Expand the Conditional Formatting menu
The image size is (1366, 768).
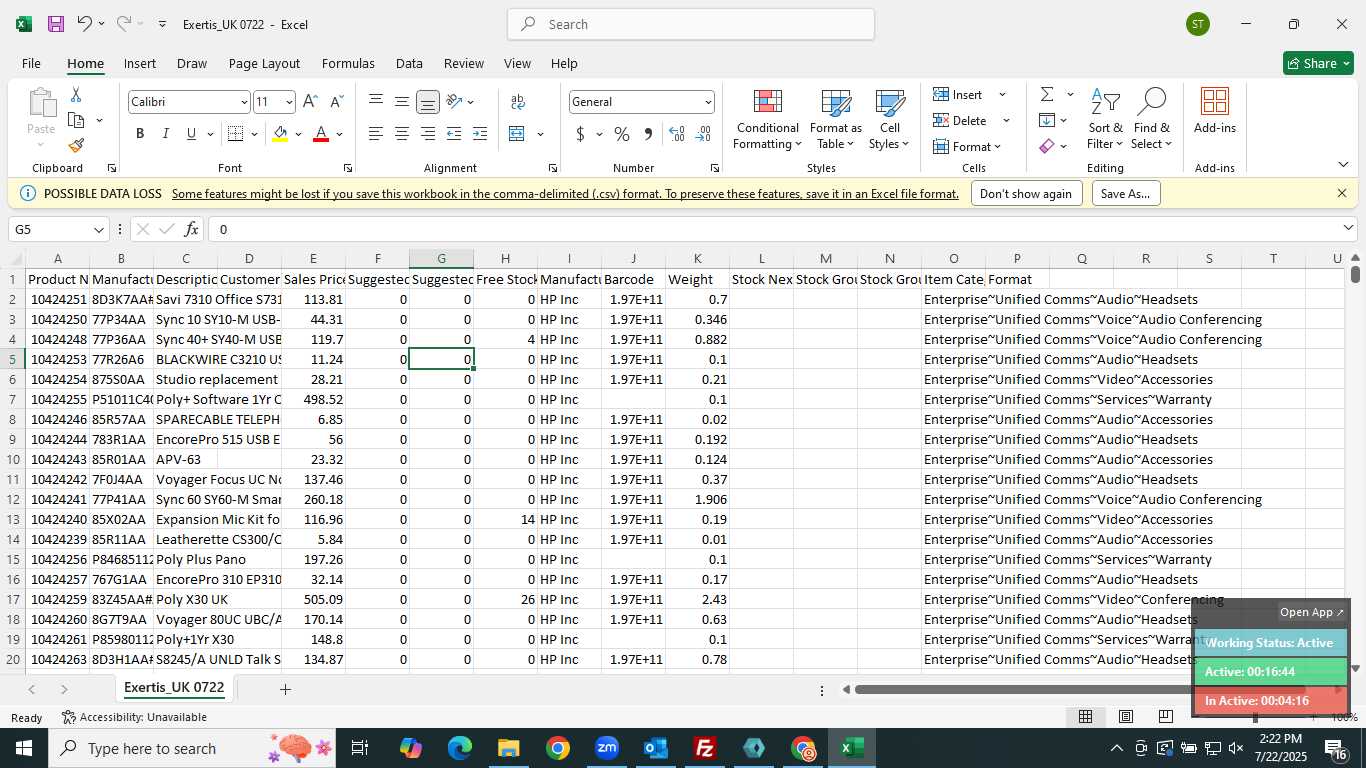pos(767,121)
